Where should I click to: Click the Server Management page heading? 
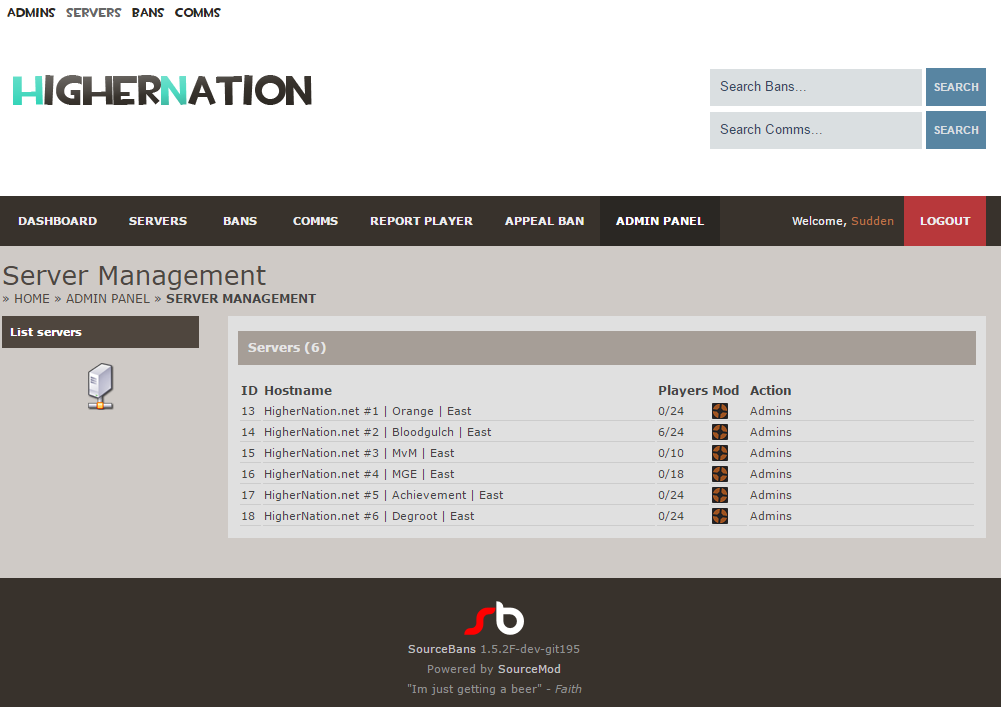click(134, 276)
